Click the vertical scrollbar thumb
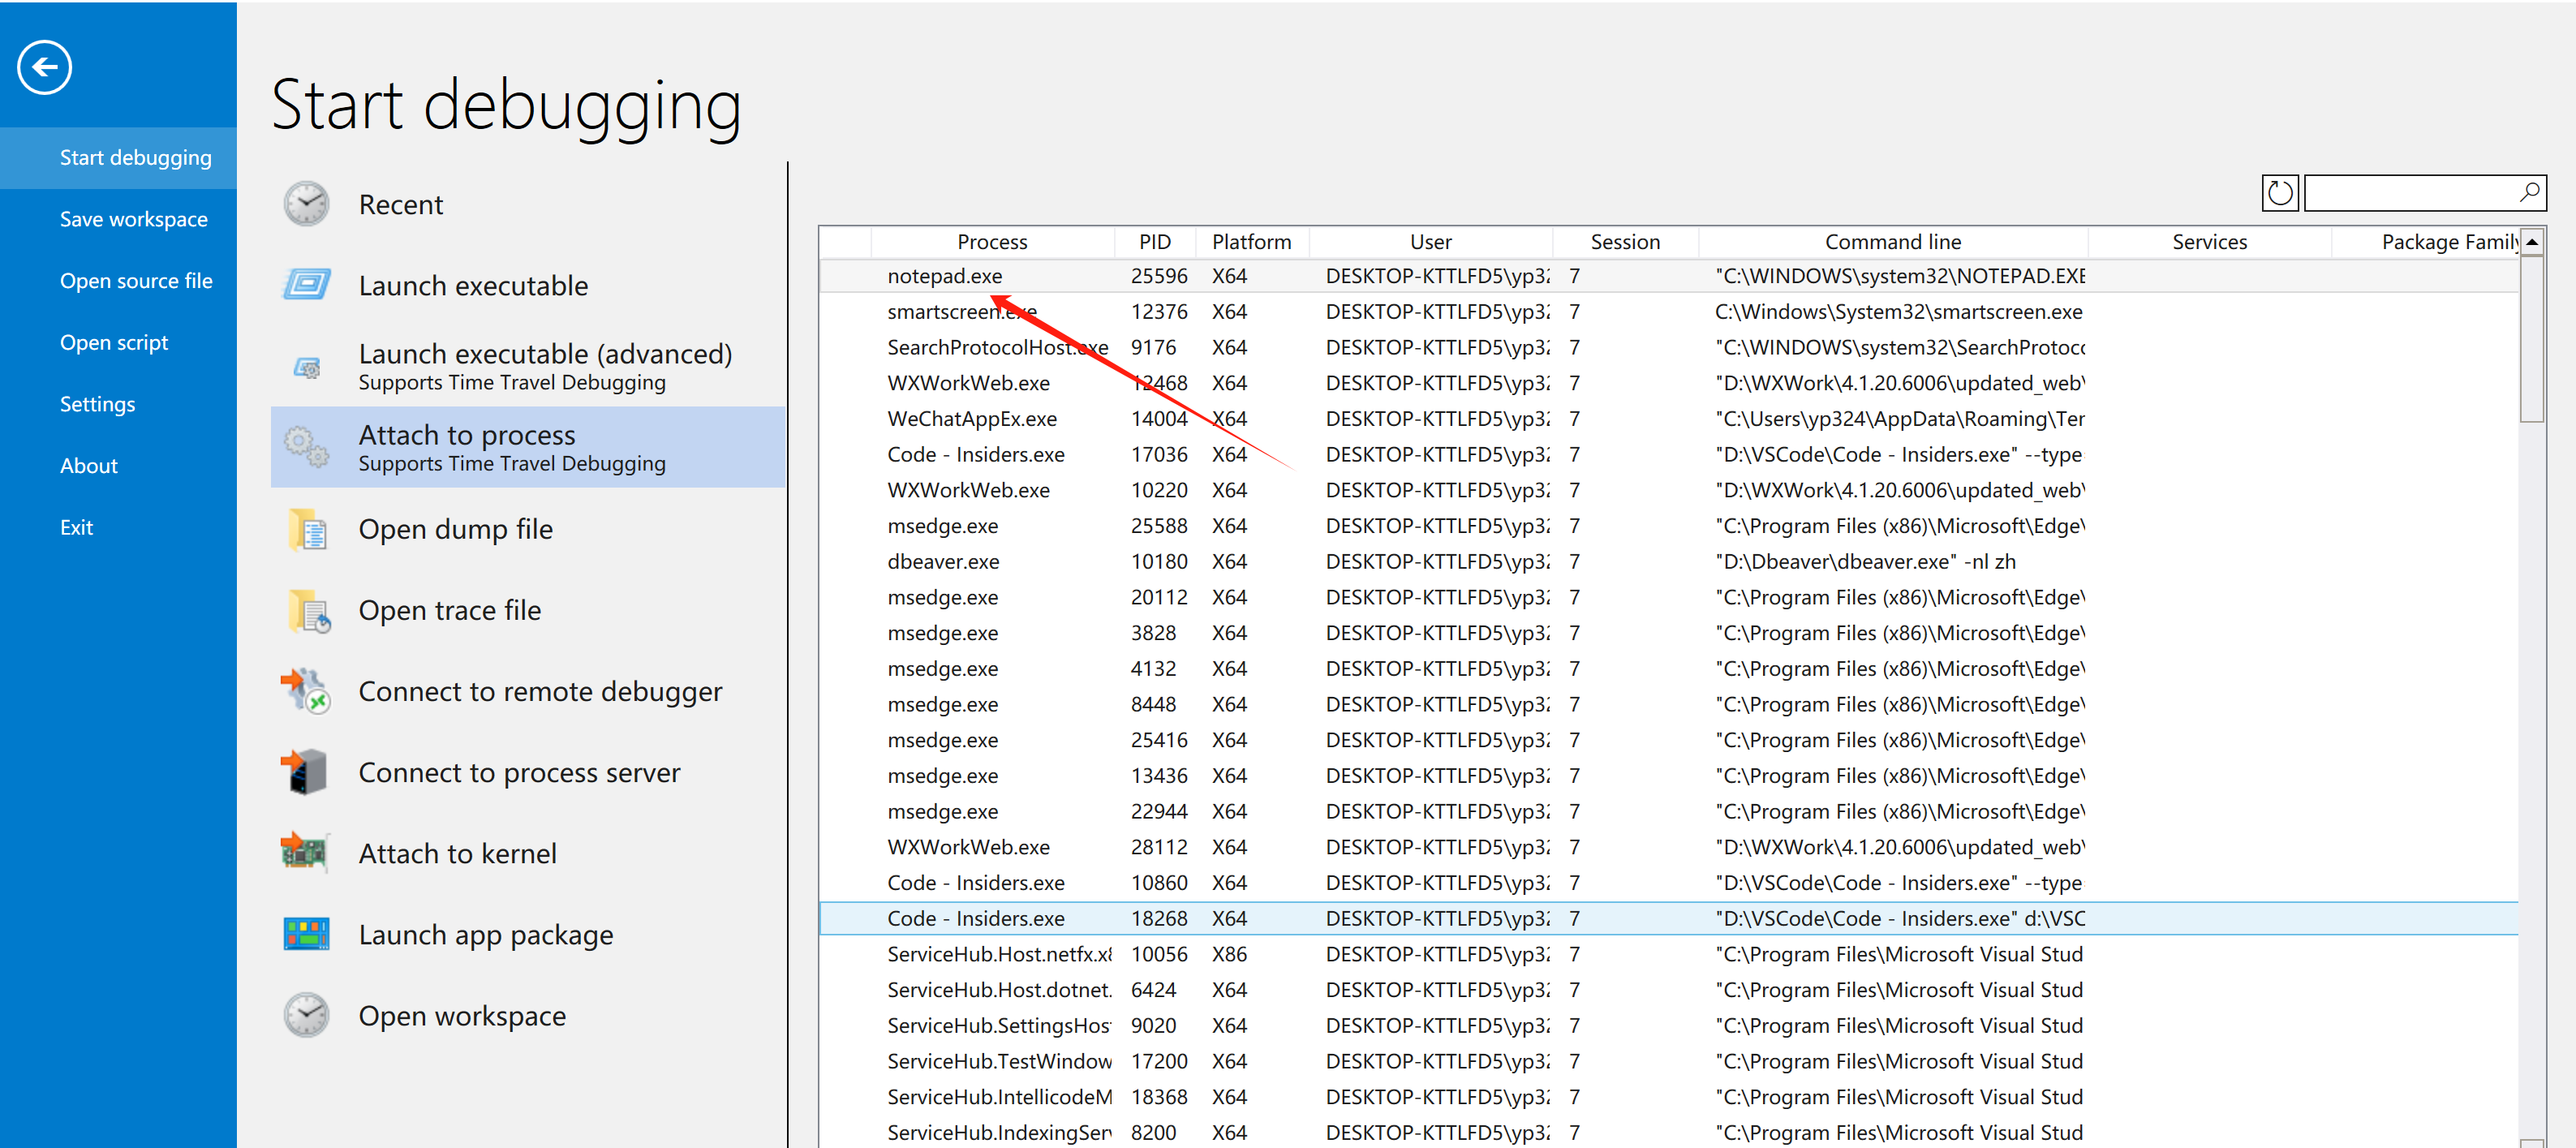The height and width of the screenshot is (1148, 2576). [x=2532, y=340]
